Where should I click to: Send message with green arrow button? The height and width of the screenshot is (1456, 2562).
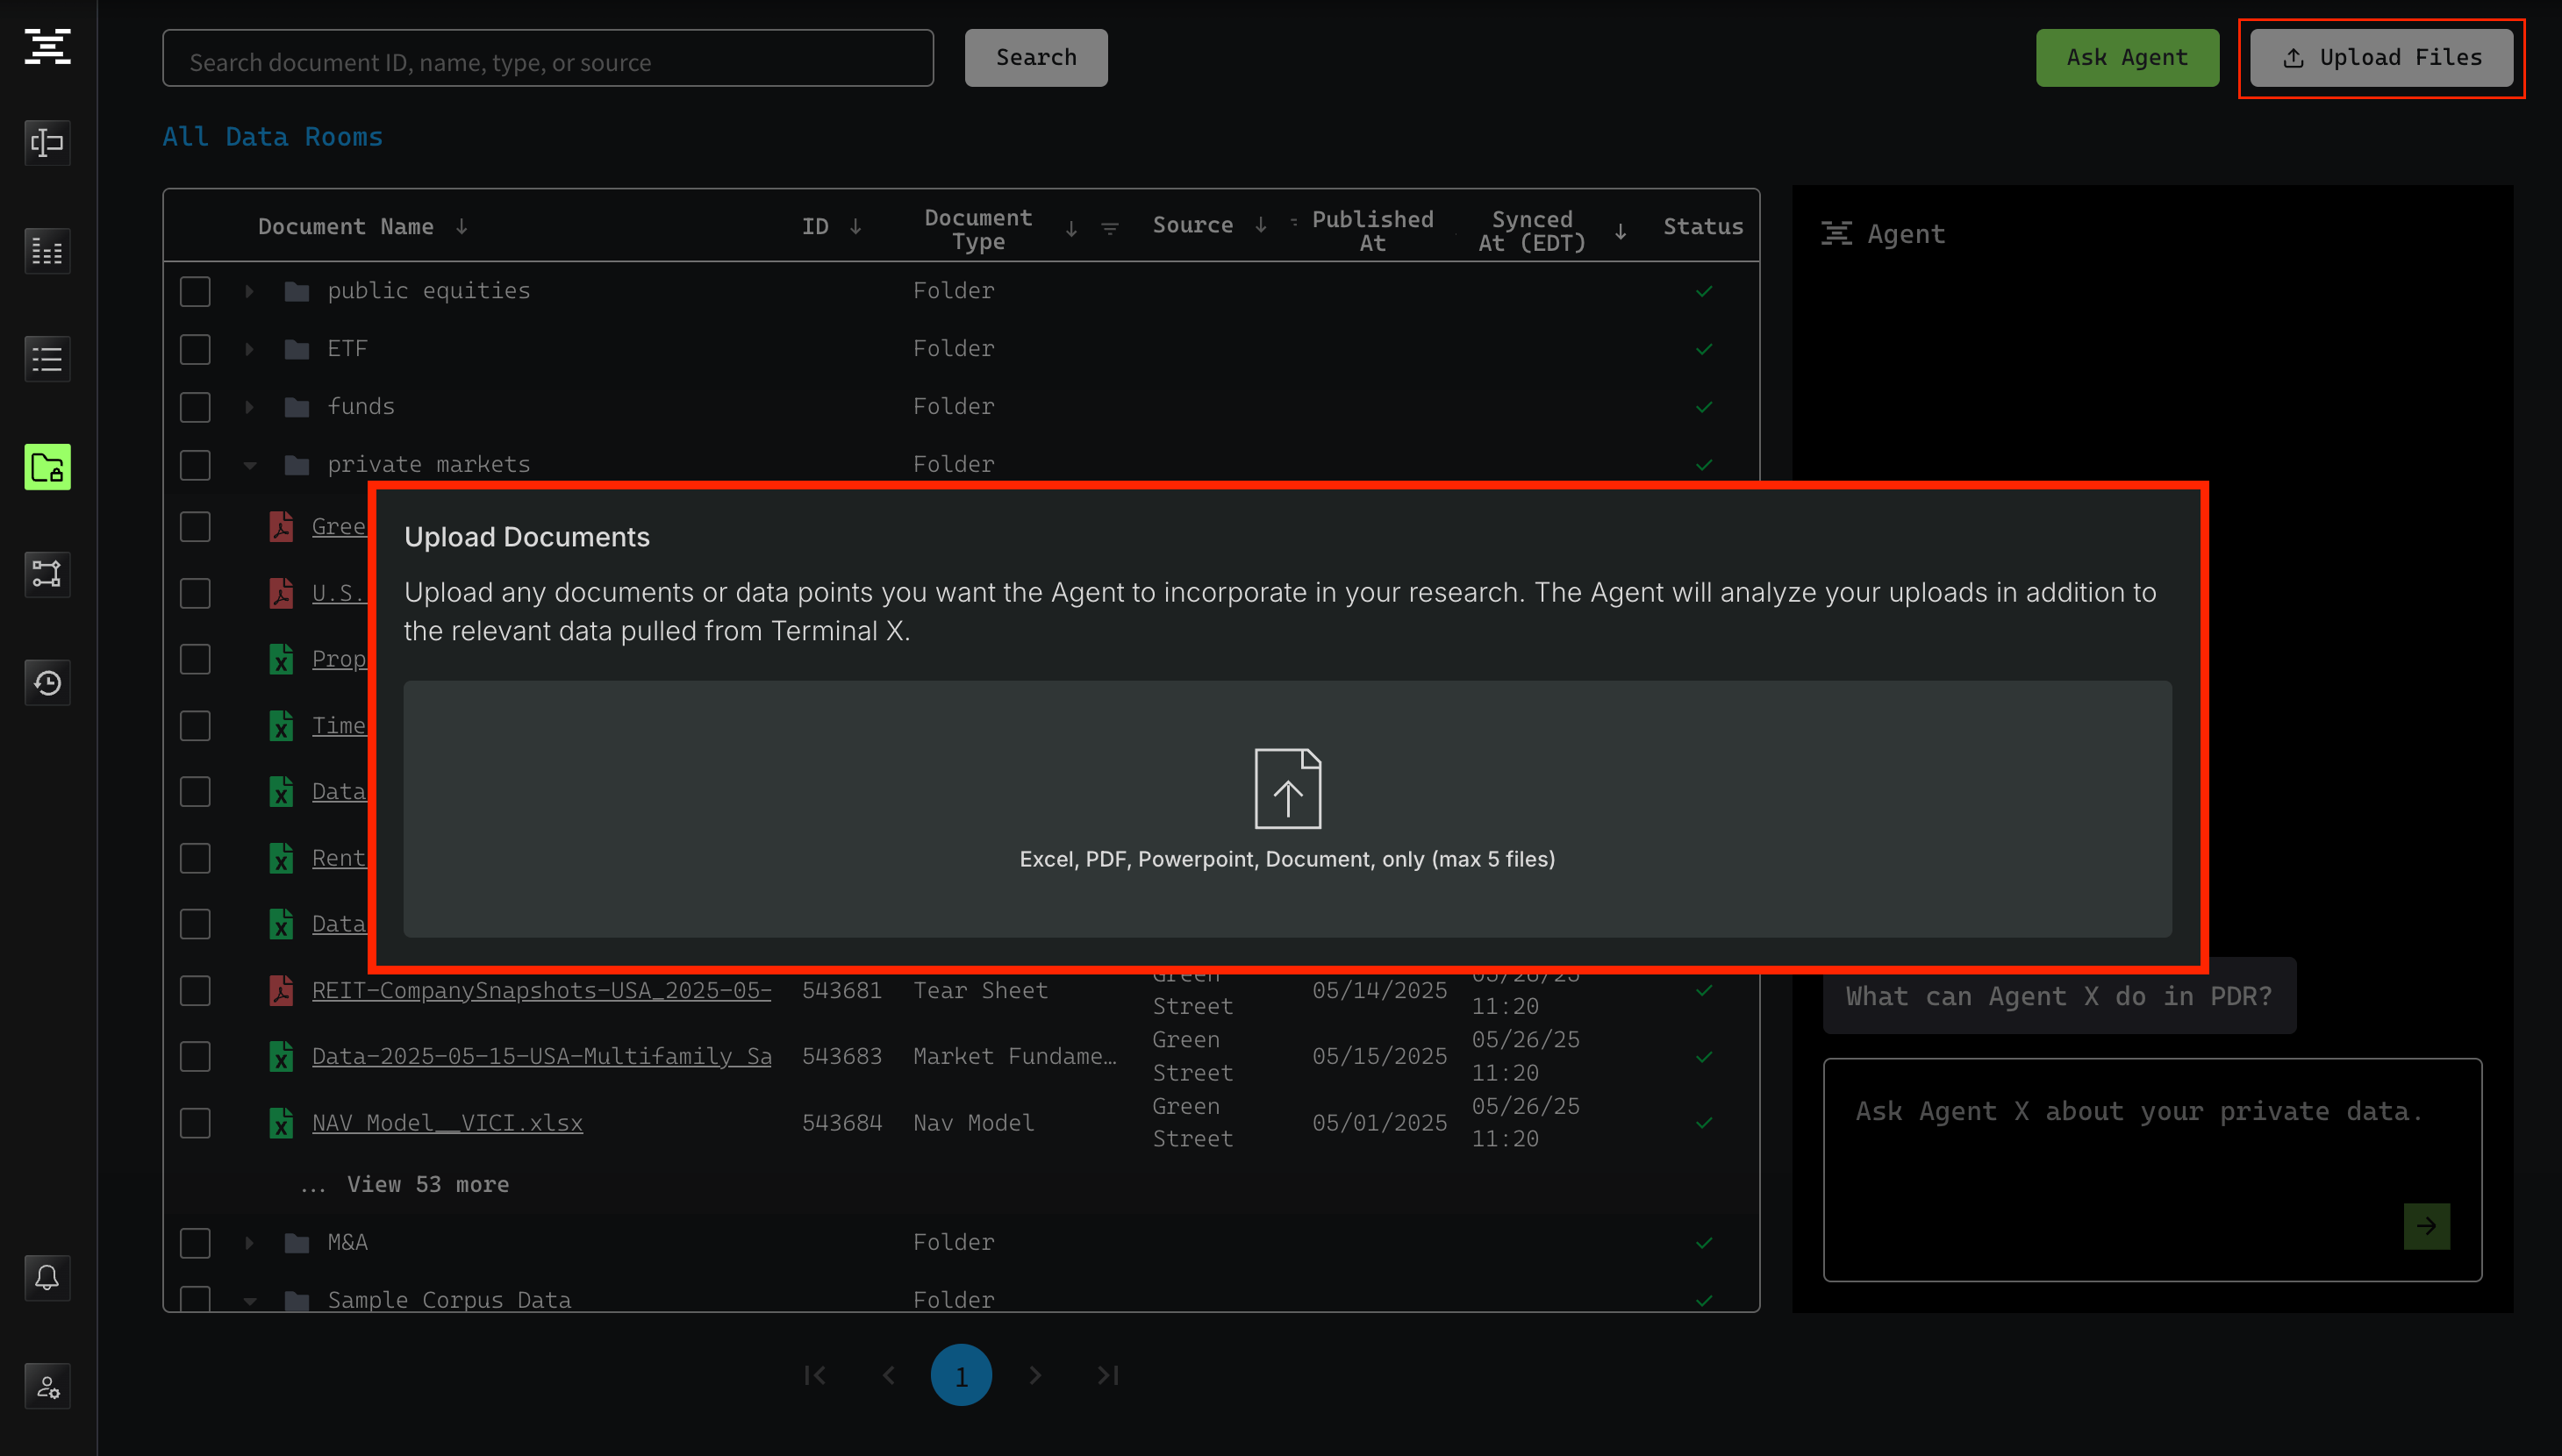pyautogui.click(x=2426, y=1226)
